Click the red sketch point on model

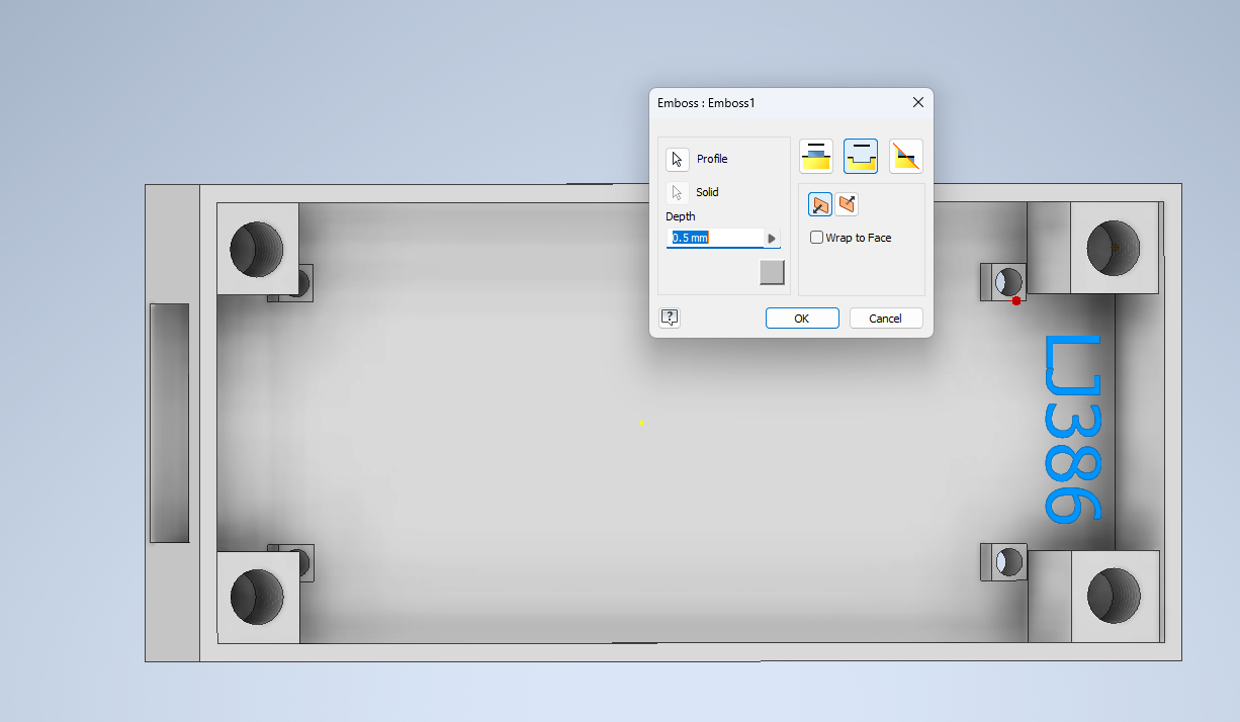pyautogui.click(x=1017, y=301)
